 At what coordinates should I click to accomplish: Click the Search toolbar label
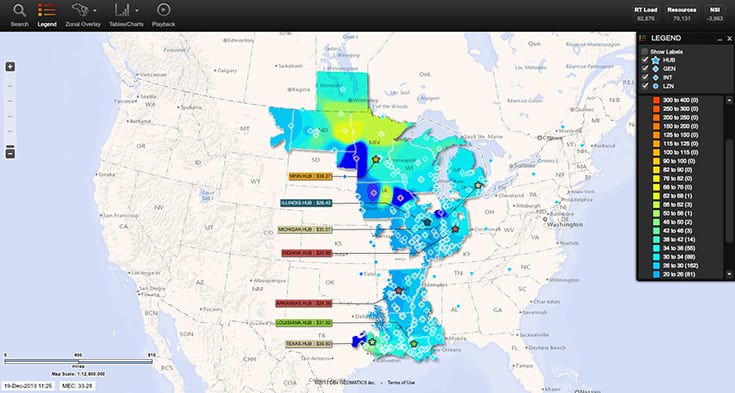click(19, 24)
